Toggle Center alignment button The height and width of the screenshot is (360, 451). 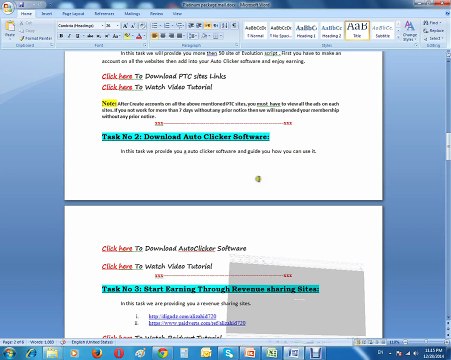[163, 36]
